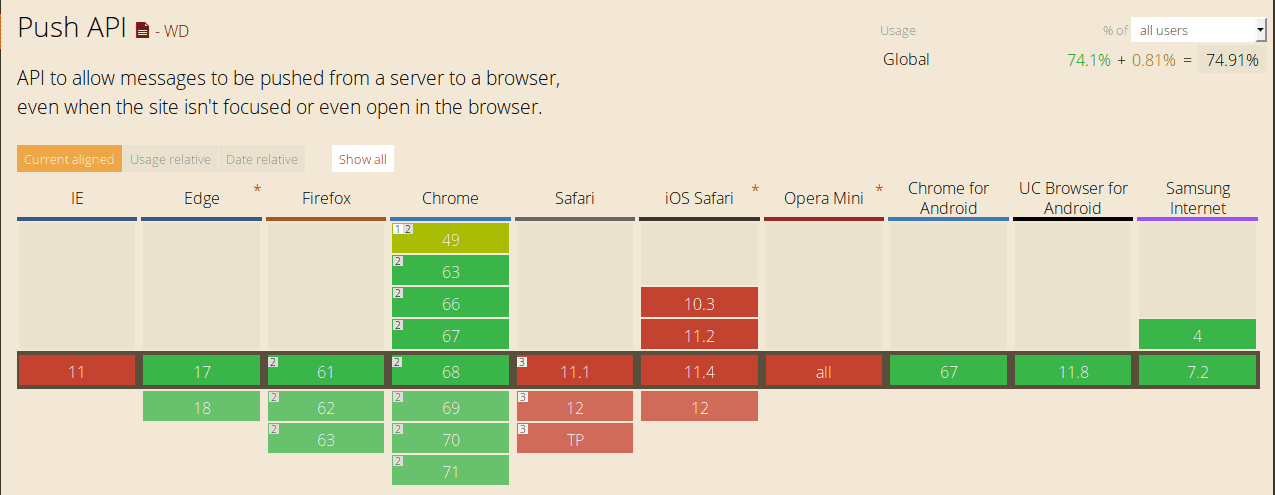This screenshot has width=1275, height=495.
Task: Click the asterisk note next to Edge
Action: (257, 189)
